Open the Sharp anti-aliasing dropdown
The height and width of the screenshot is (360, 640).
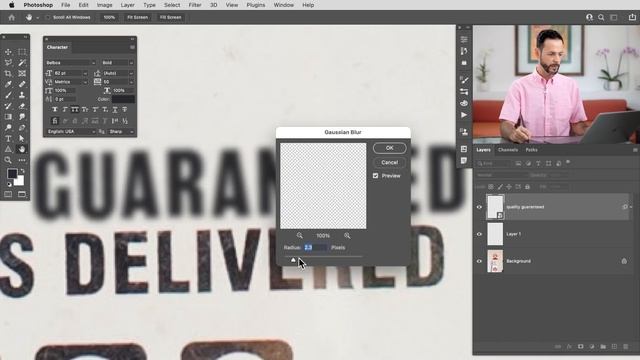(x=121, y=131)
